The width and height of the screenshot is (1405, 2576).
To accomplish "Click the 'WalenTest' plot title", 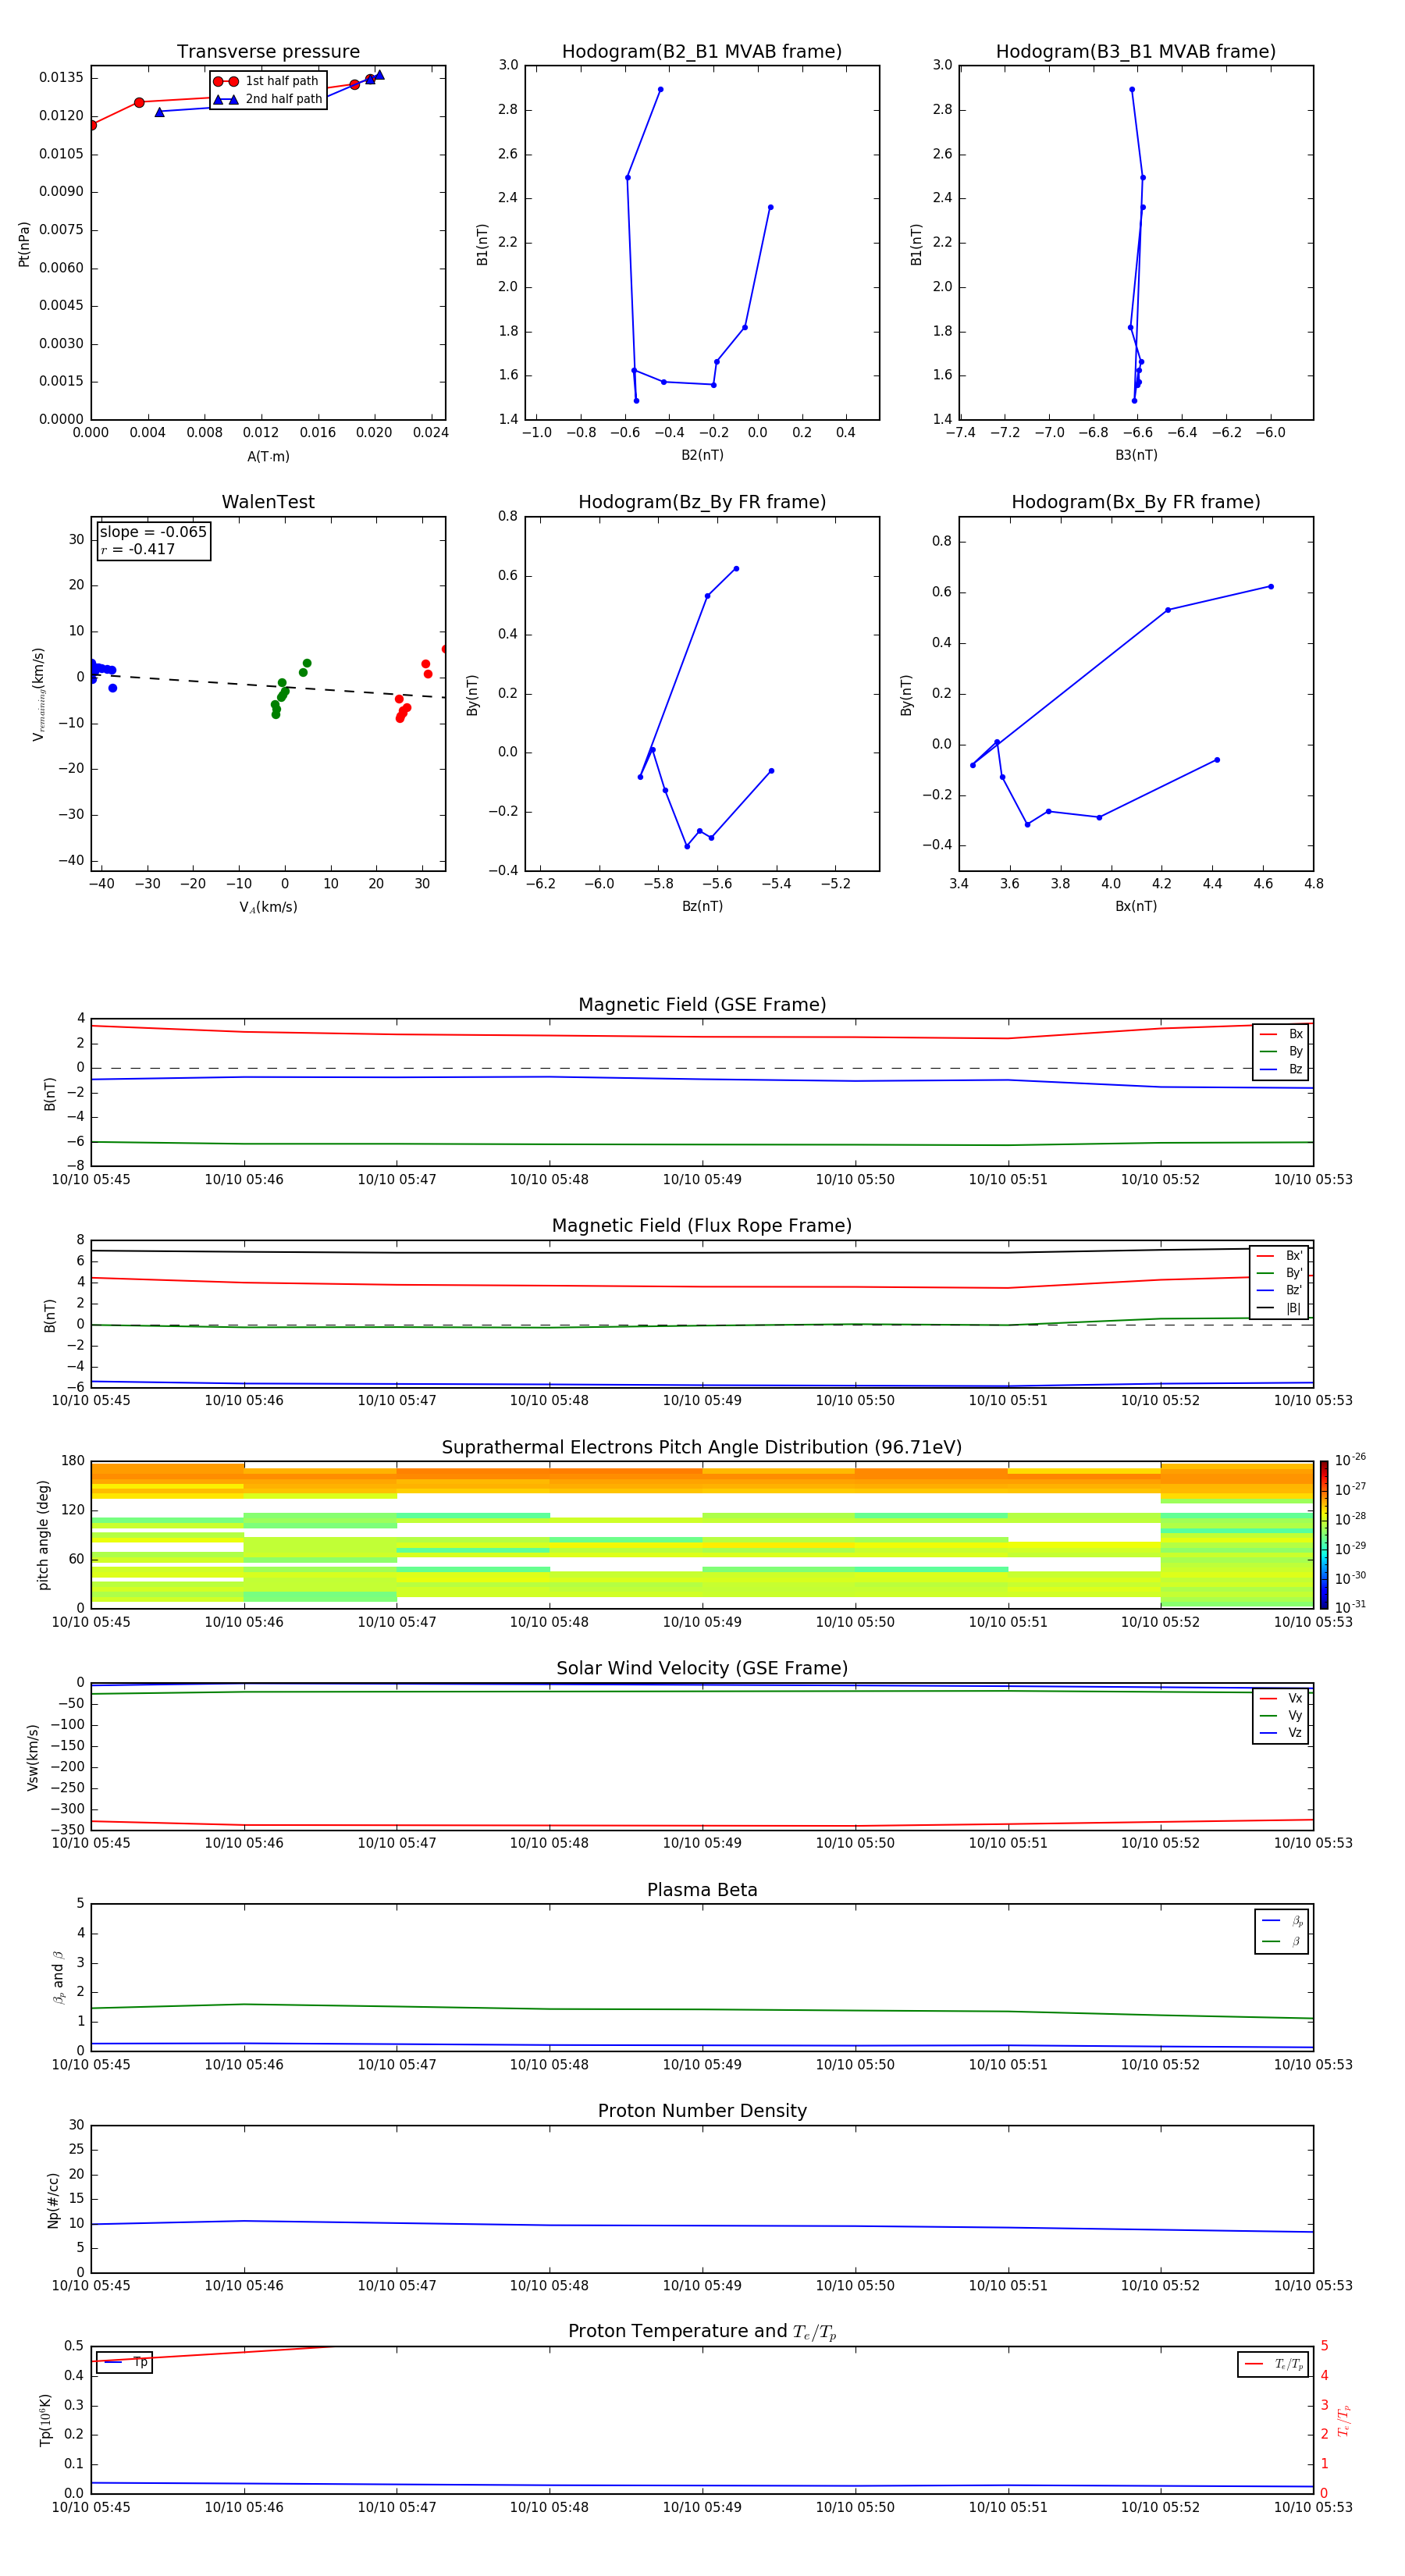I will 268,502.
